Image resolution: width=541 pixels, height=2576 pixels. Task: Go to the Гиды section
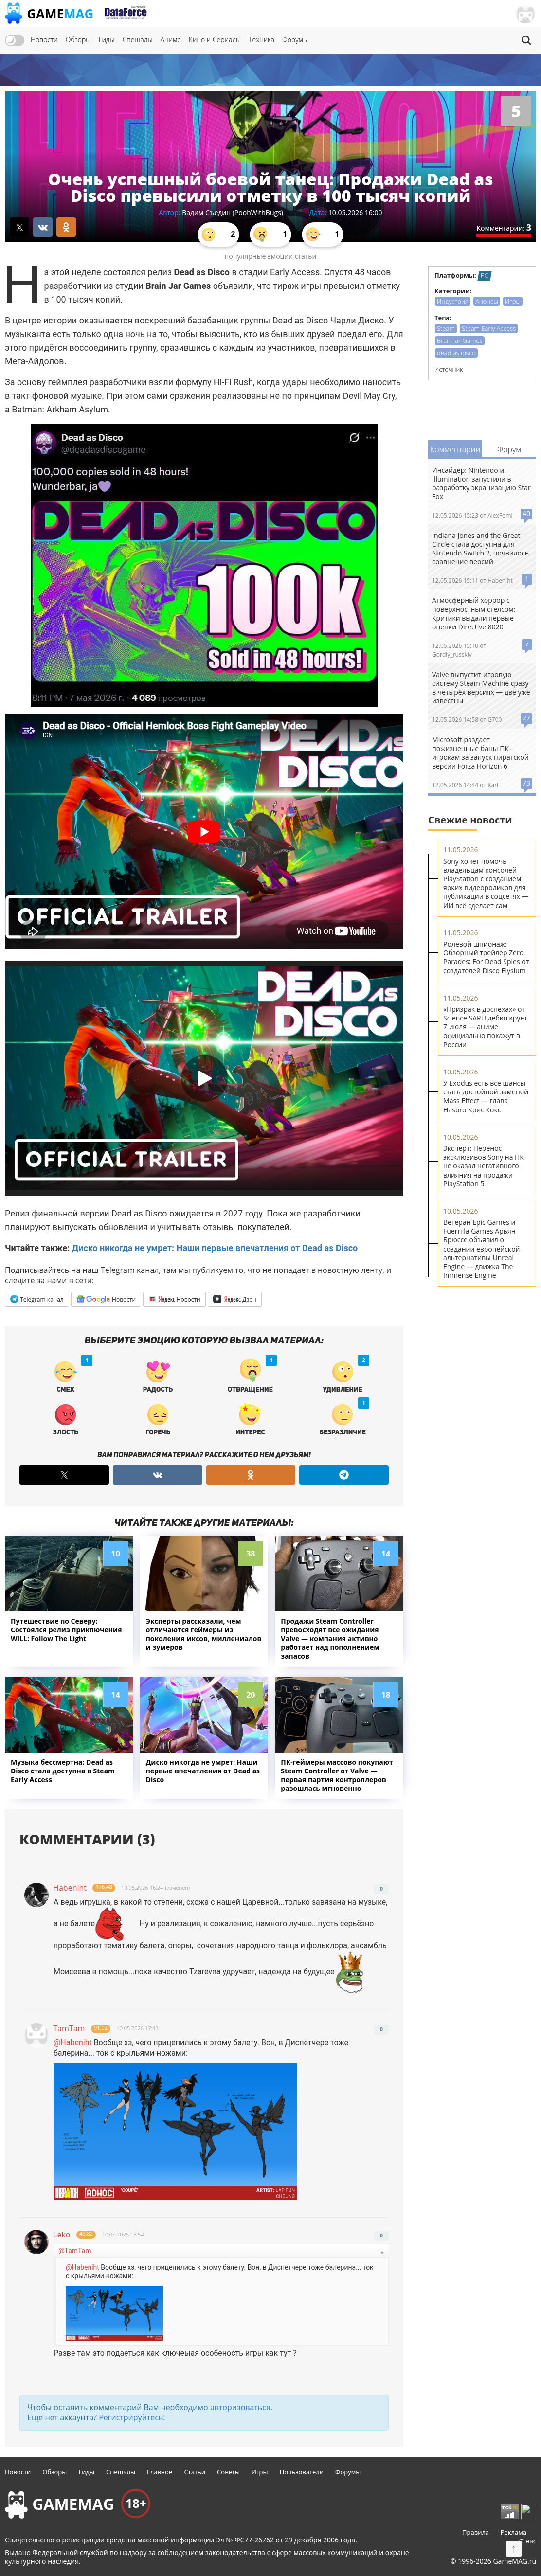[106, 40]
